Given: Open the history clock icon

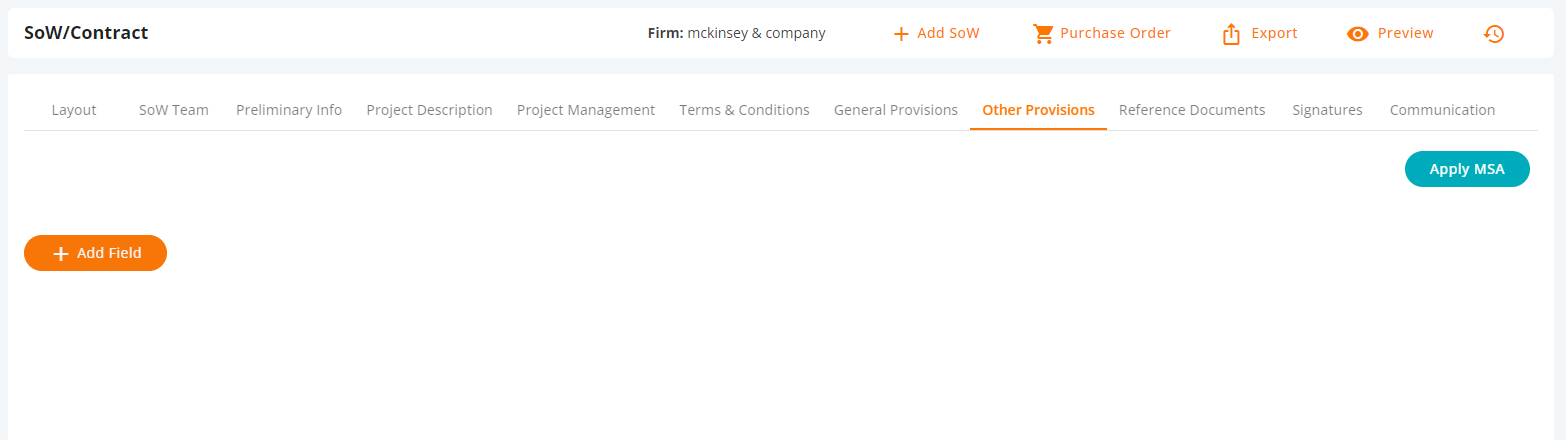Looking at the screenshot, I should (1494, 34).
